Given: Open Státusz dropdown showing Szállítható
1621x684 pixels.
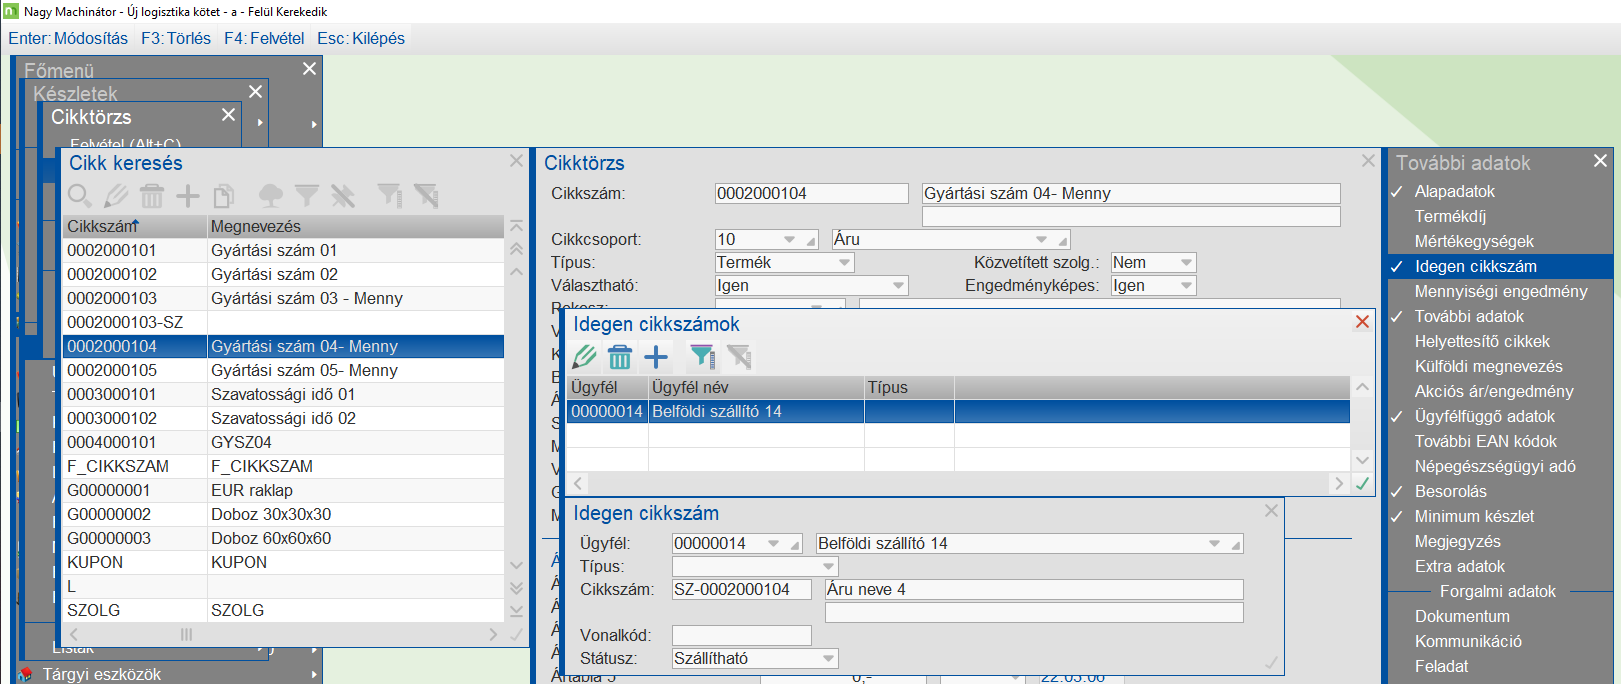Looking at the screenshot, I should pos(828,659).
